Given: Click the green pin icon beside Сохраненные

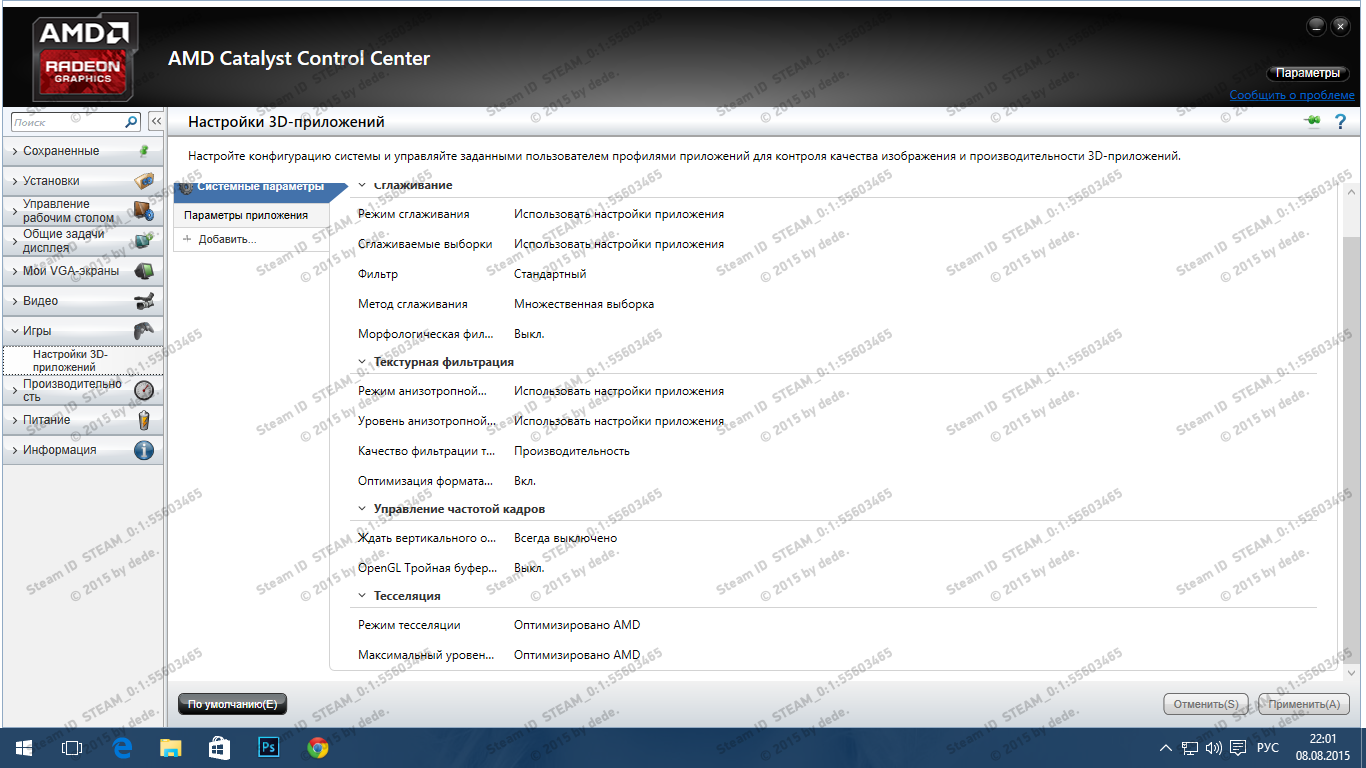Looking at the screenshot, I should 144,151.
